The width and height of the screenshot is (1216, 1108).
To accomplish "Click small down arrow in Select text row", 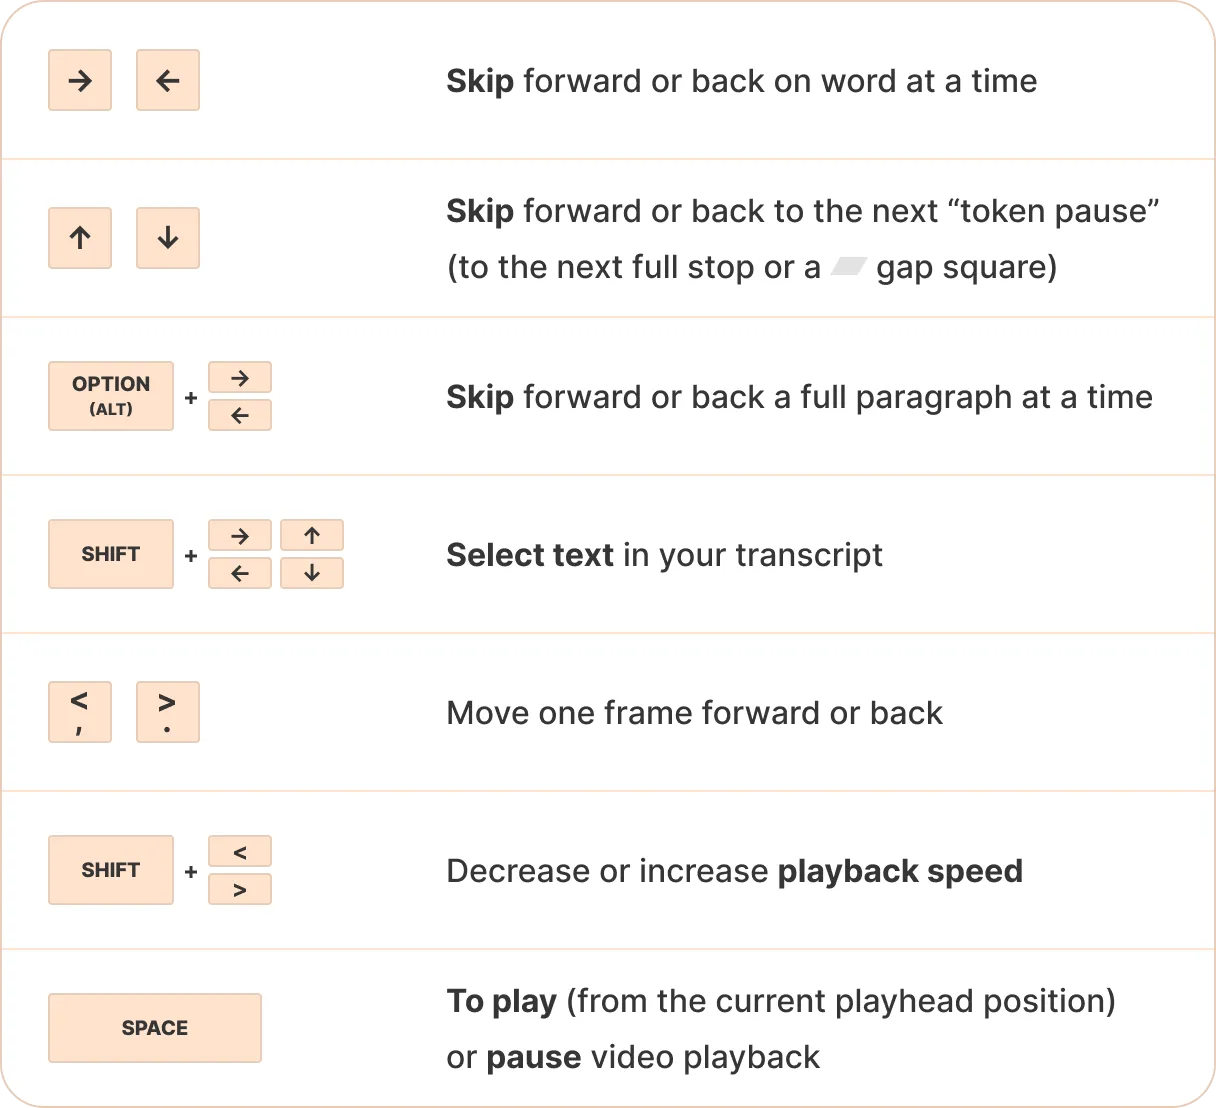I will pyautogui.click(x=312, y=573).
